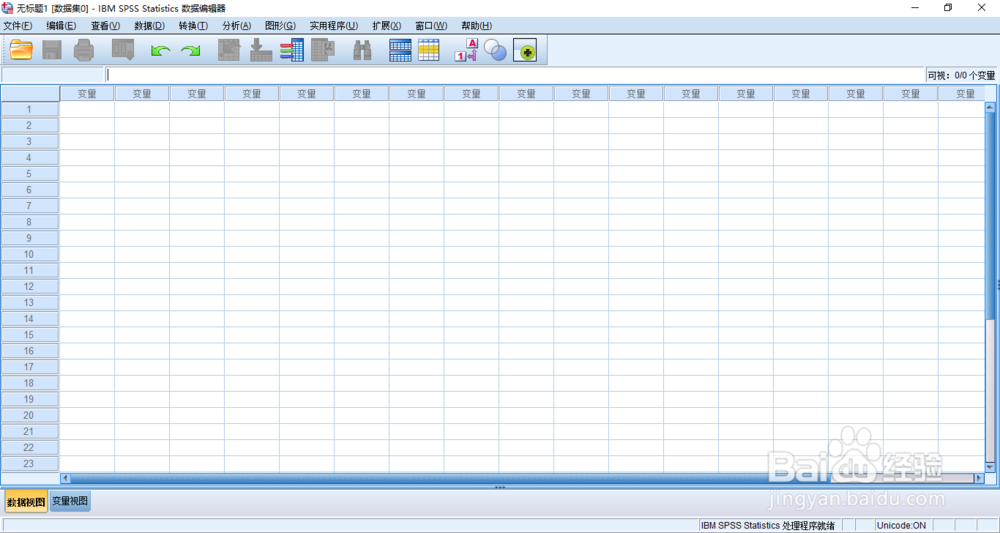Open the 分析(A) menu
The height and width of the screenshot is (533, 1000).
237,26
